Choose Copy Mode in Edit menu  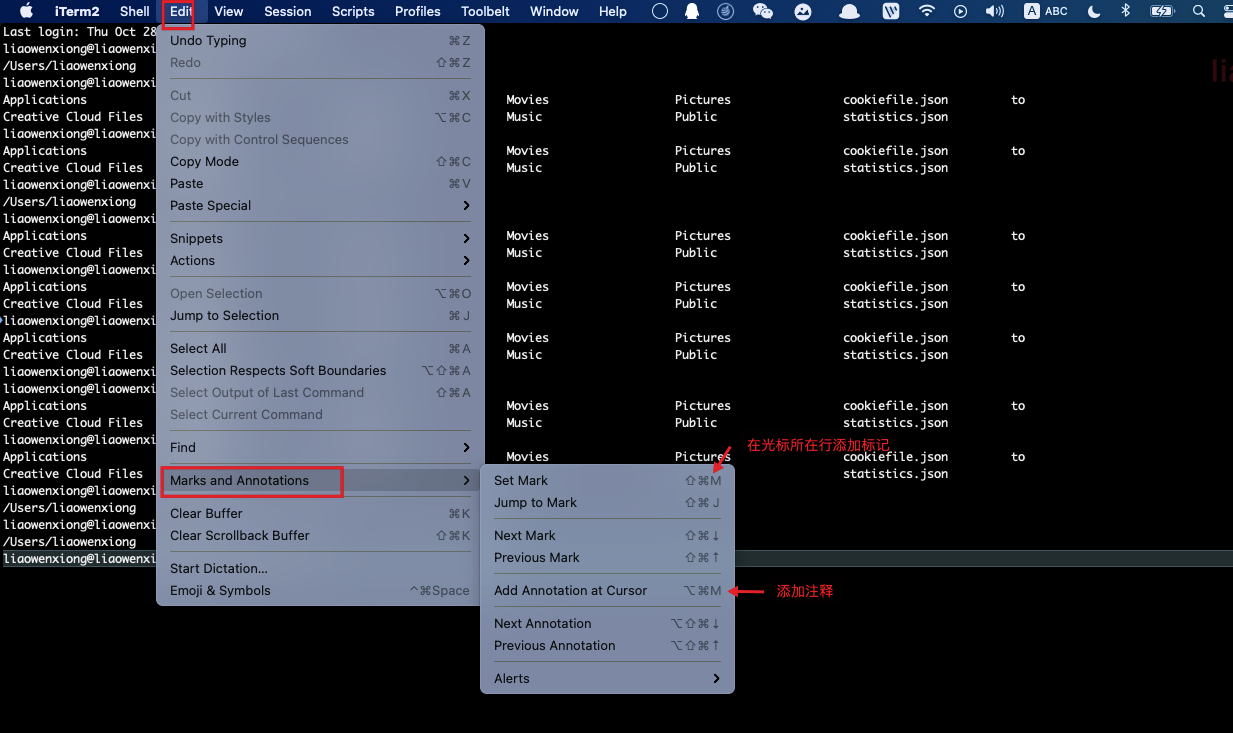(320, 162)
